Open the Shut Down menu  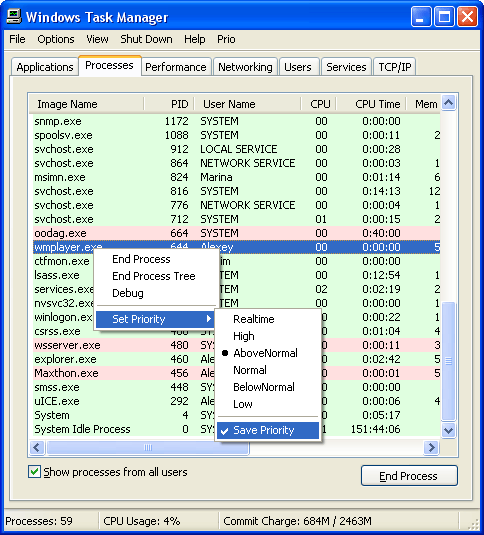click(x=146, y=39)
